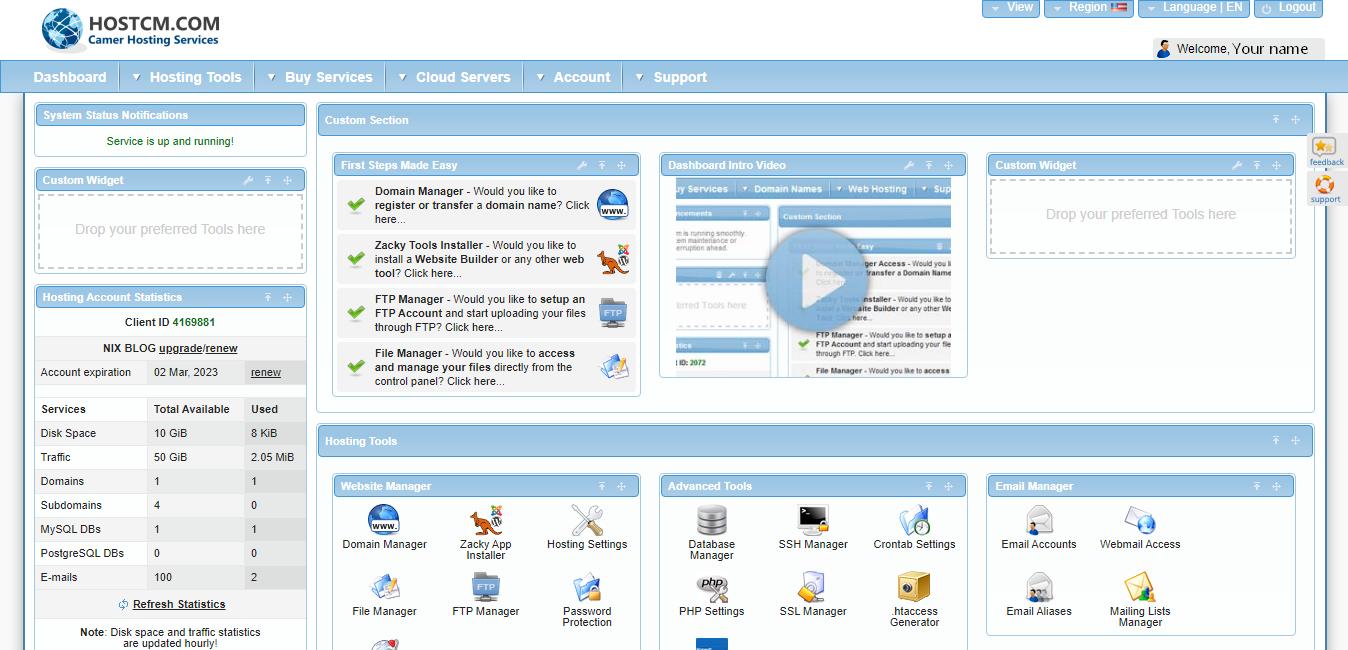Image resolution: width=1348 pixels, height=650 pixels.
Task: Open the Region dropdown
Action: click(x=1089, y=8)
